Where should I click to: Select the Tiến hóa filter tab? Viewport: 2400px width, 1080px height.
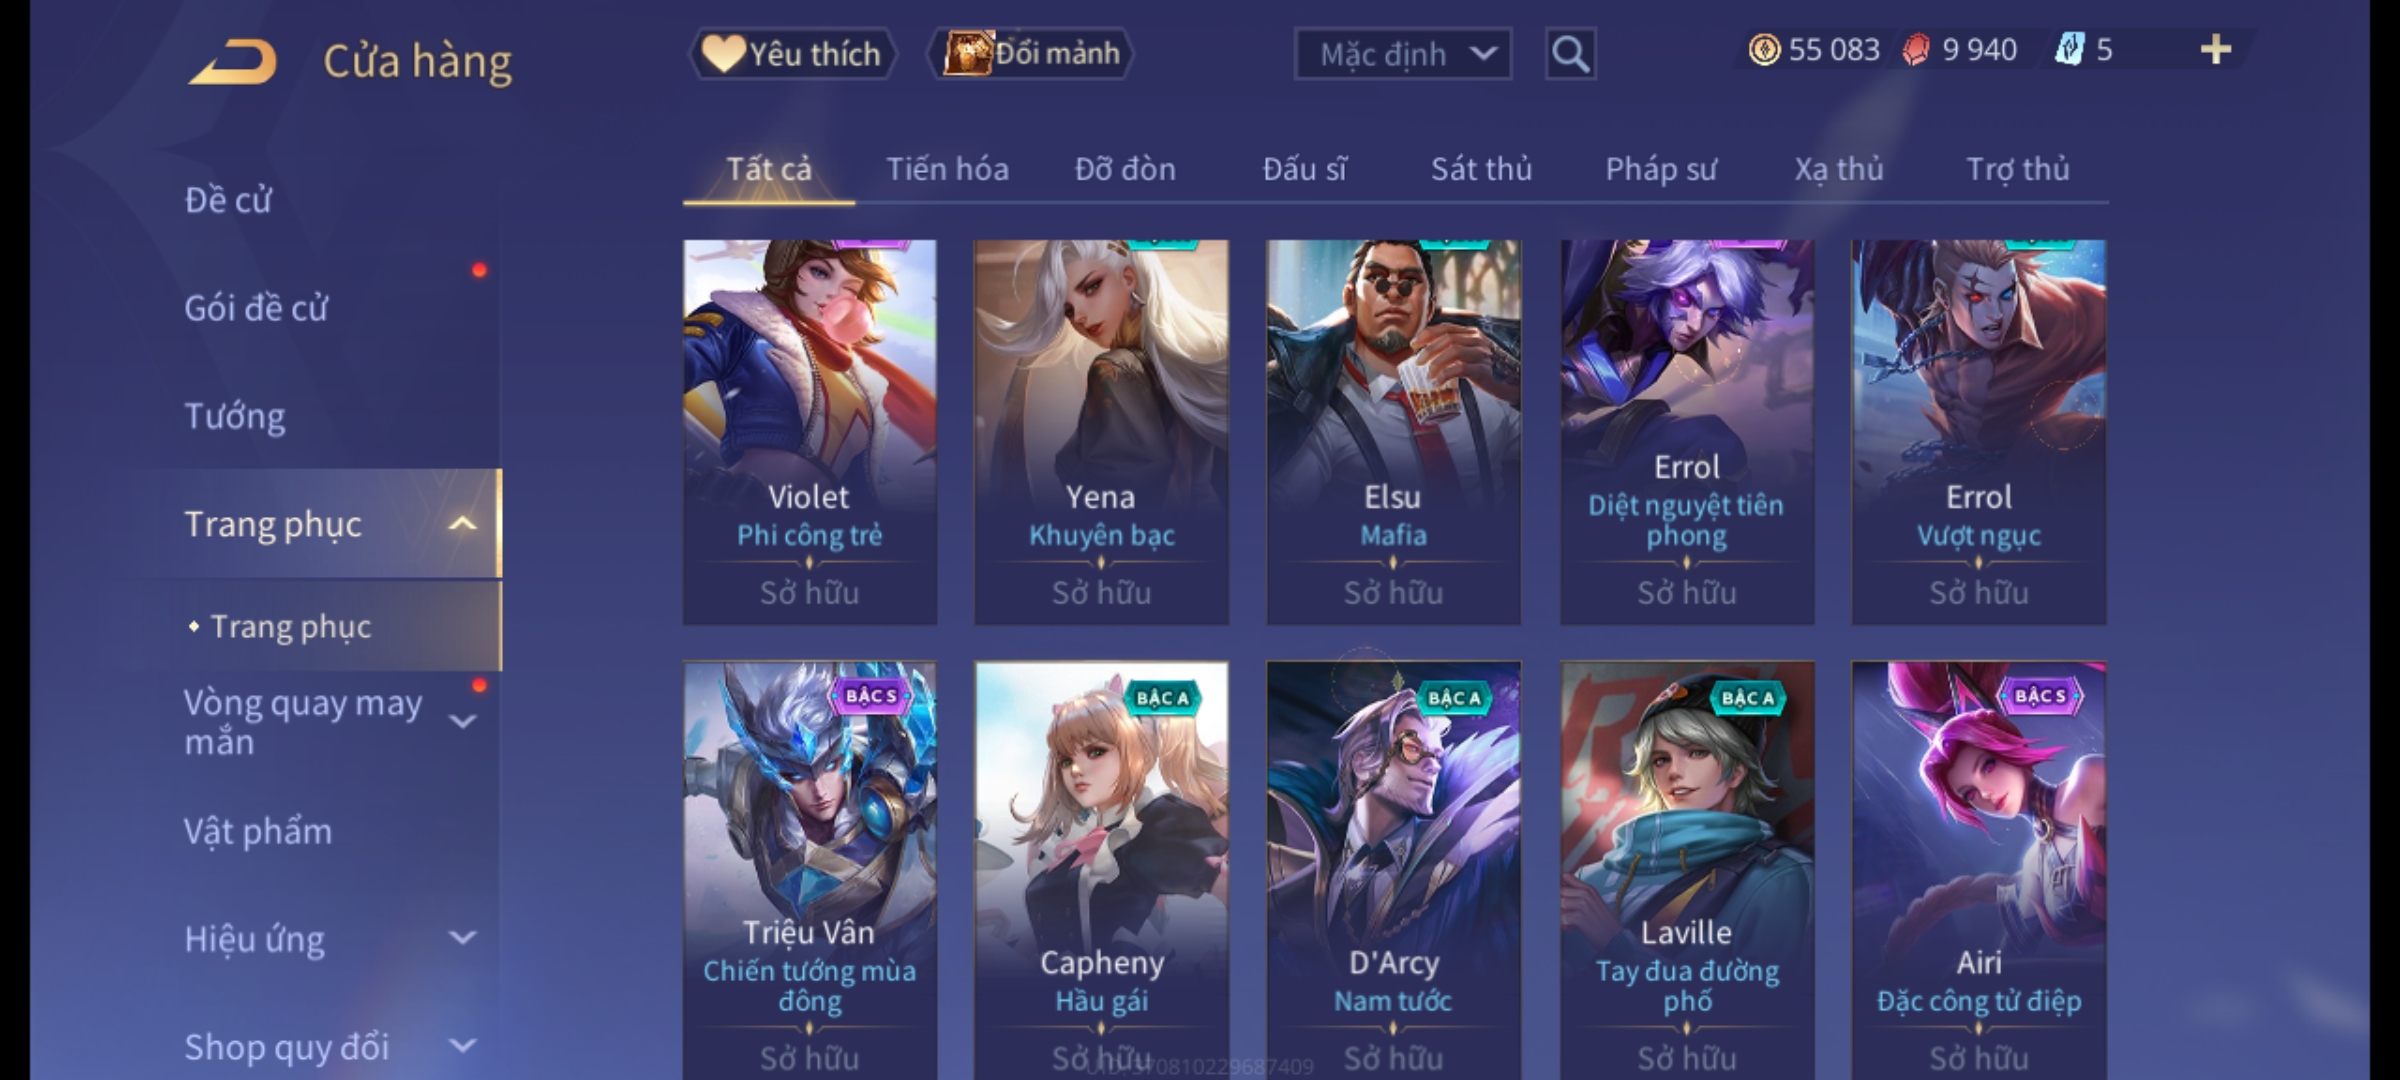pos(947,169)
